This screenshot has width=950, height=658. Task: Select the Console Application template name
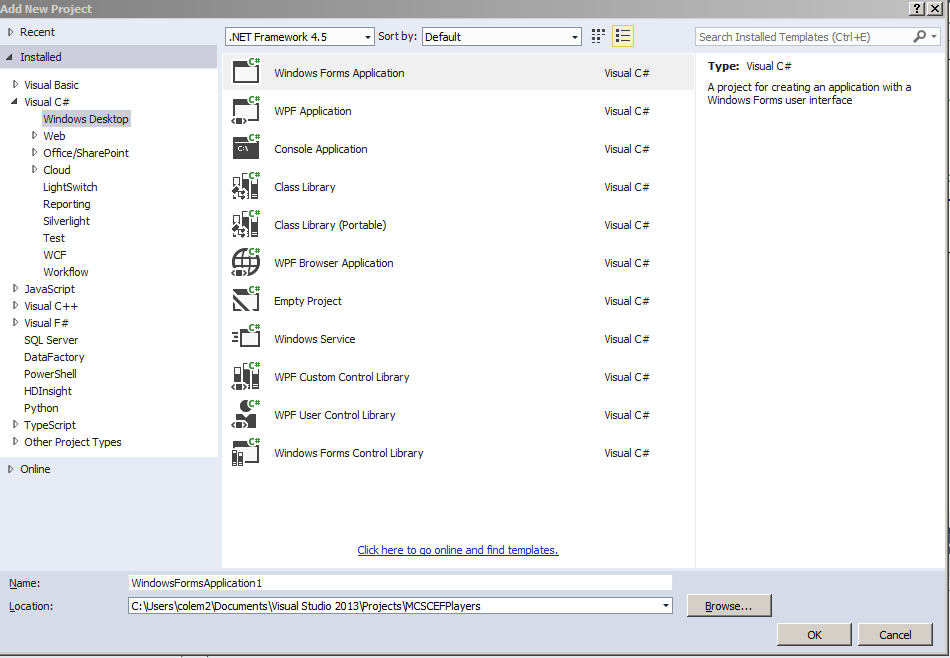pos(321,149)
